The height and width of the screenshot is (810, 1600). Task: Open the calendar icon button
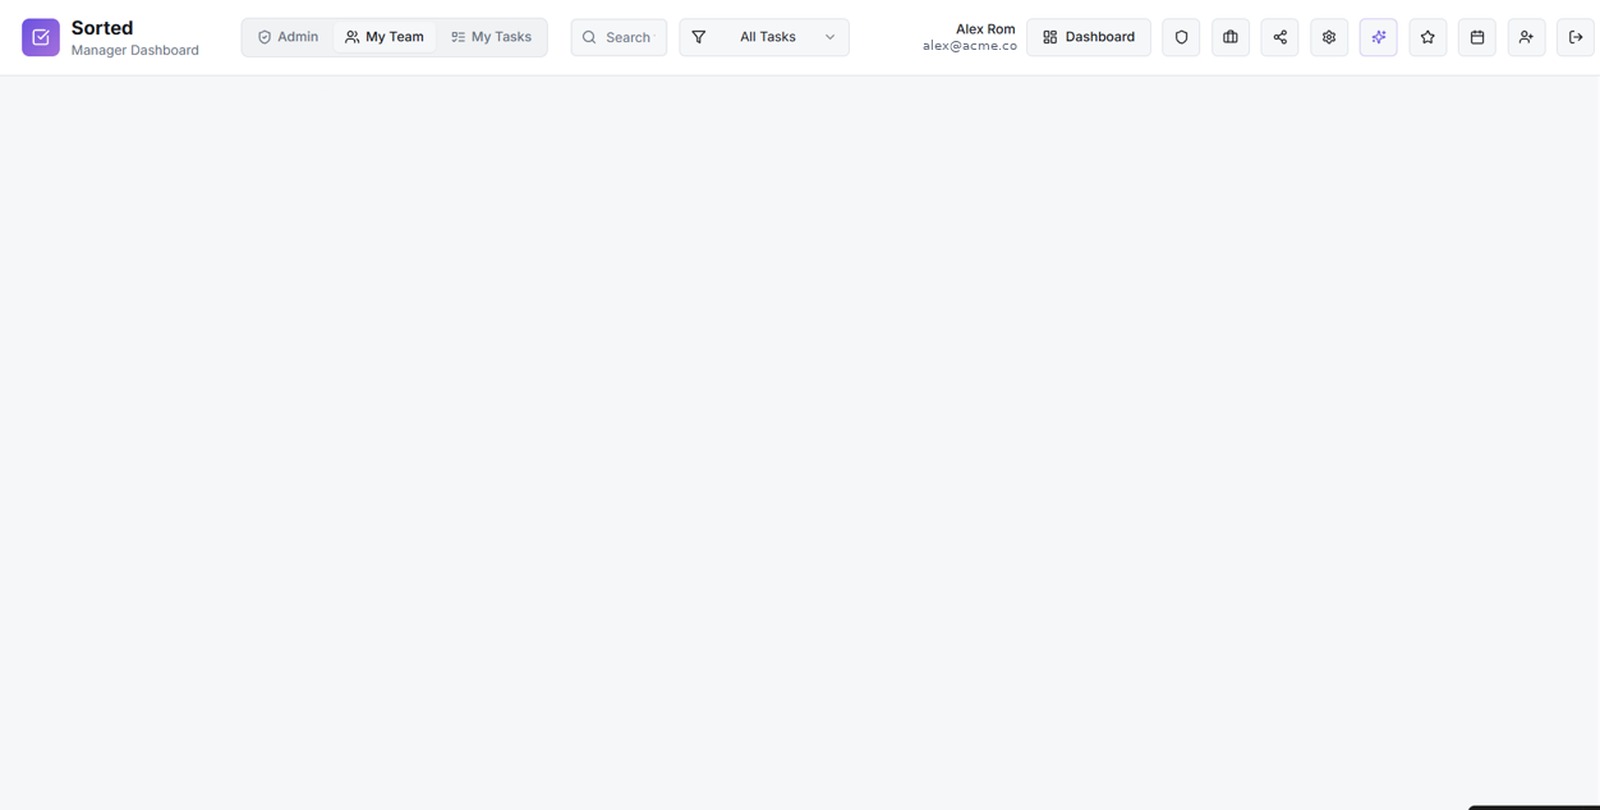coord(1477,37)
